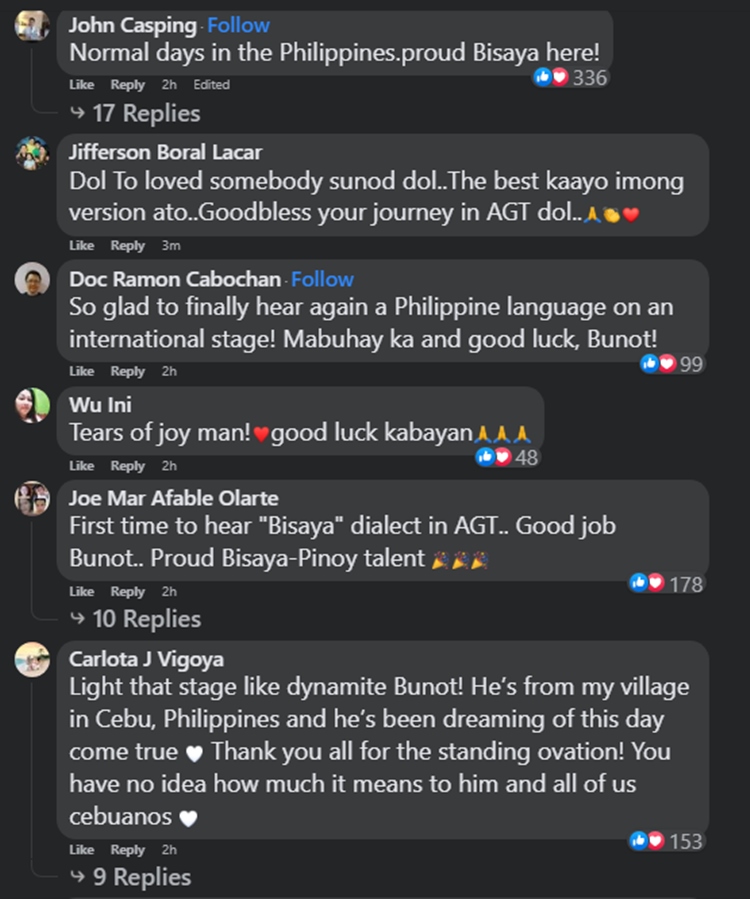Open Carlota J Vigoya's profile picture
This screenshot has height=899, width=750.
[x=32, y=658]
